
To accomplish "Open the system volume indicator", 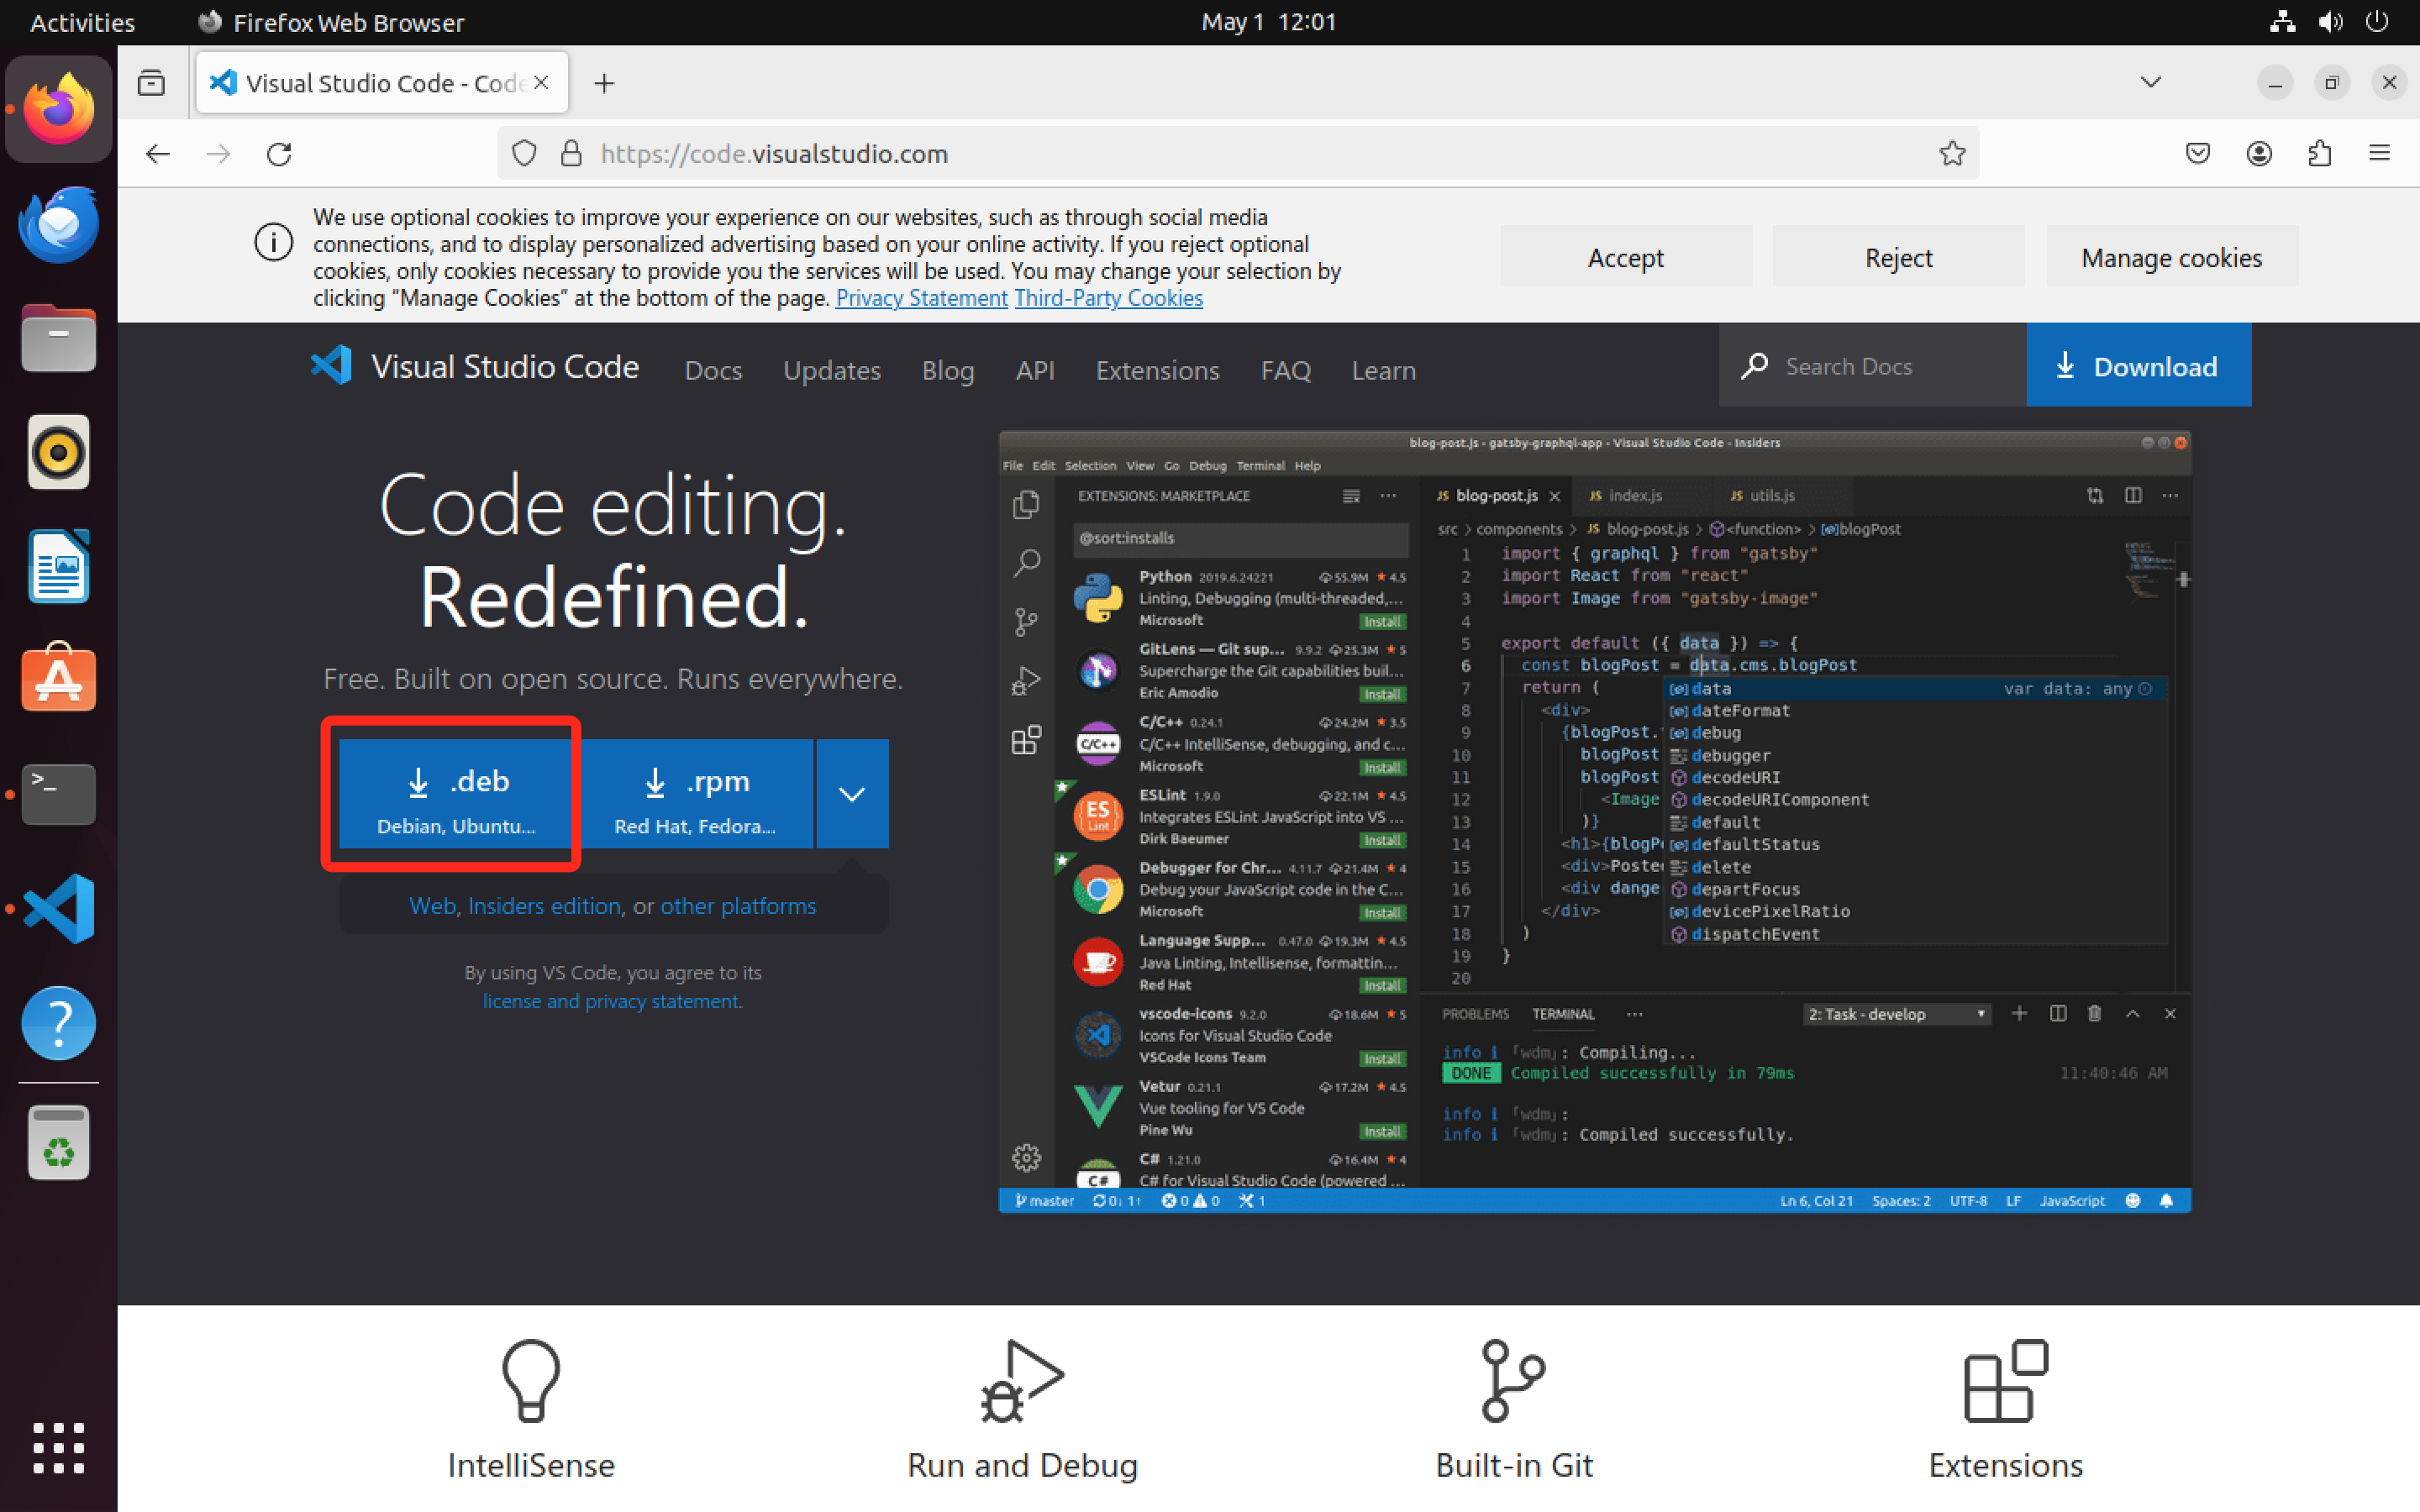I will 2330,22.
